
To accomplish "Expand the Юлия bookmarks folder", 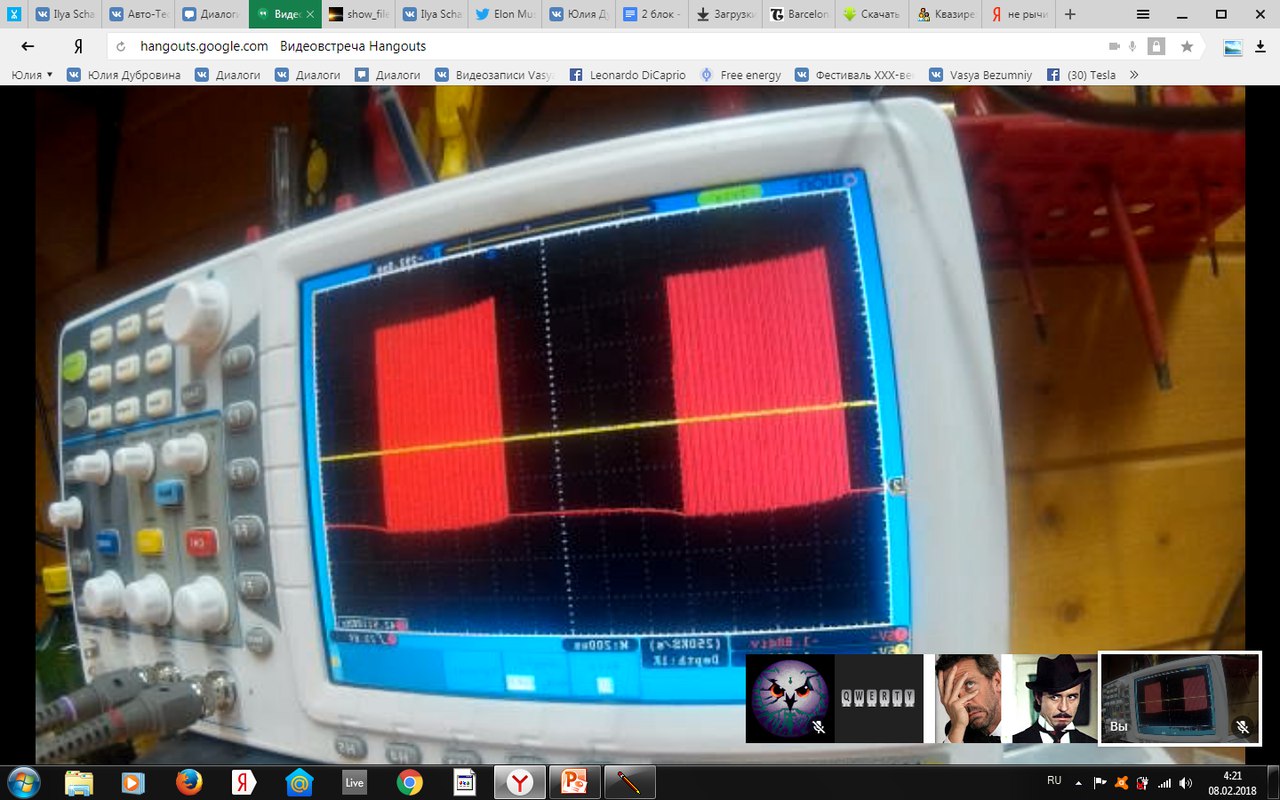I will point(32,75).
